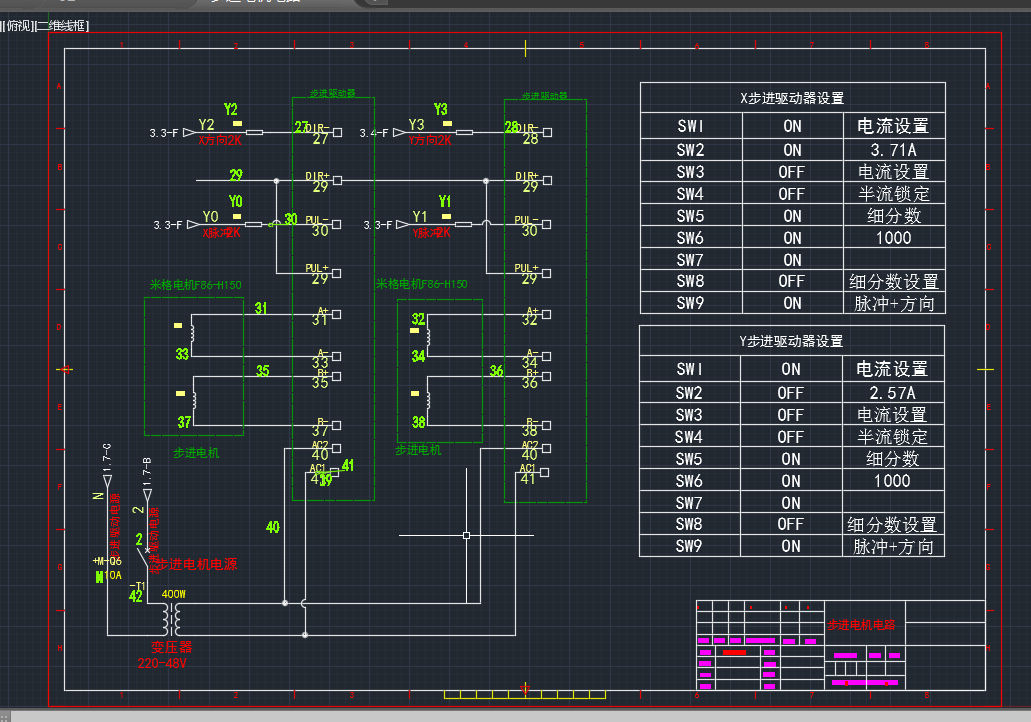Click the junction dot on wire 29
Image resolution: width=1031 pixels, height=722 pixels.
[276, 180]
